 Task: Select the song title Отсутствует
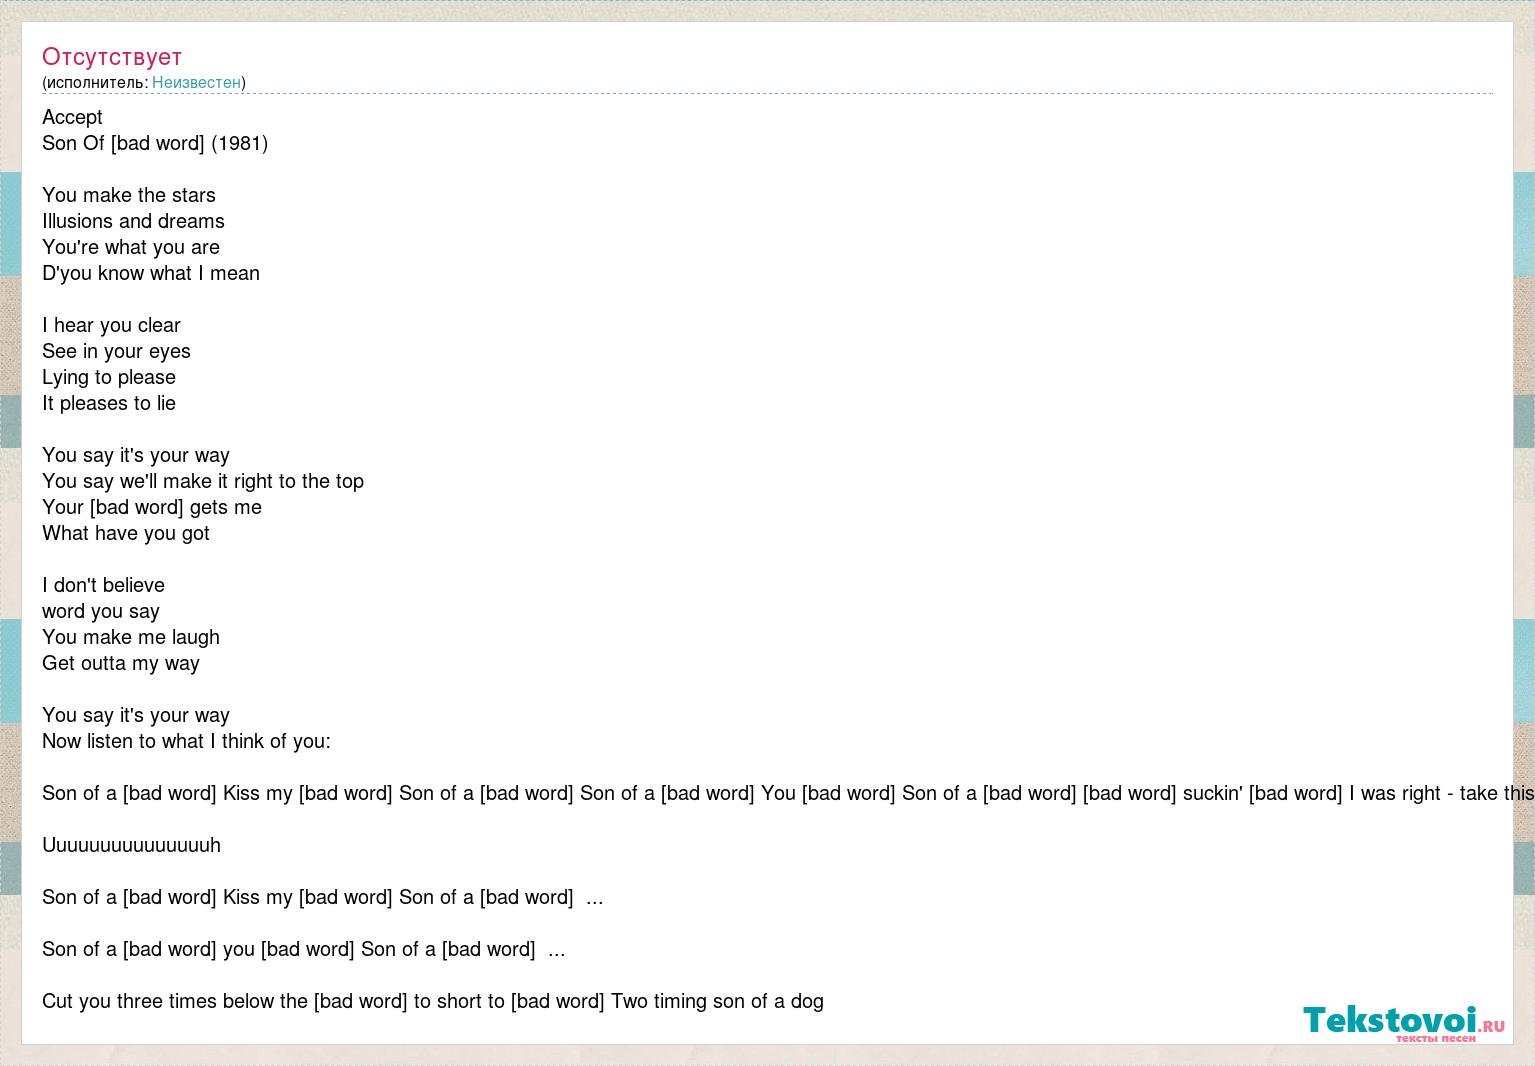coord(112,57)
